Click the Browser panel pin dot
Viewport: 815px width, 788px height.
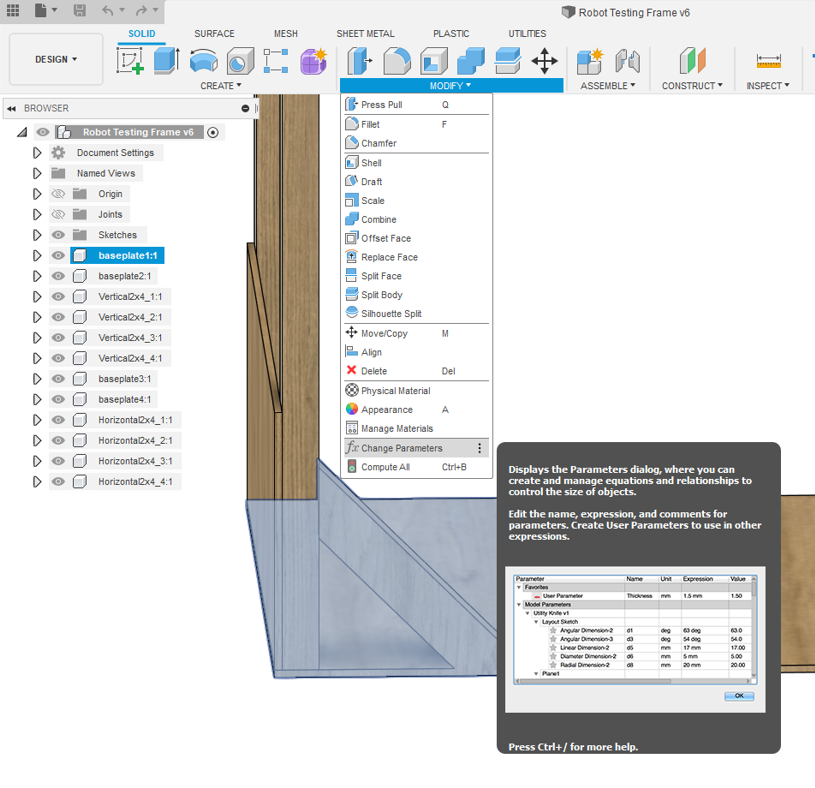click(245, 108)
